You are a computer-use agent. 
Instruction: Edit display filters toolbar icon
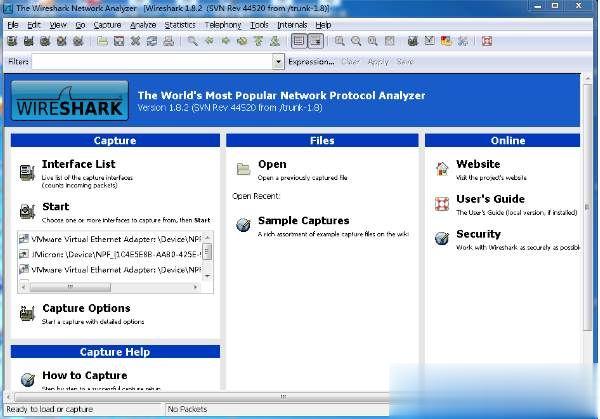click(x=430, y=41)
